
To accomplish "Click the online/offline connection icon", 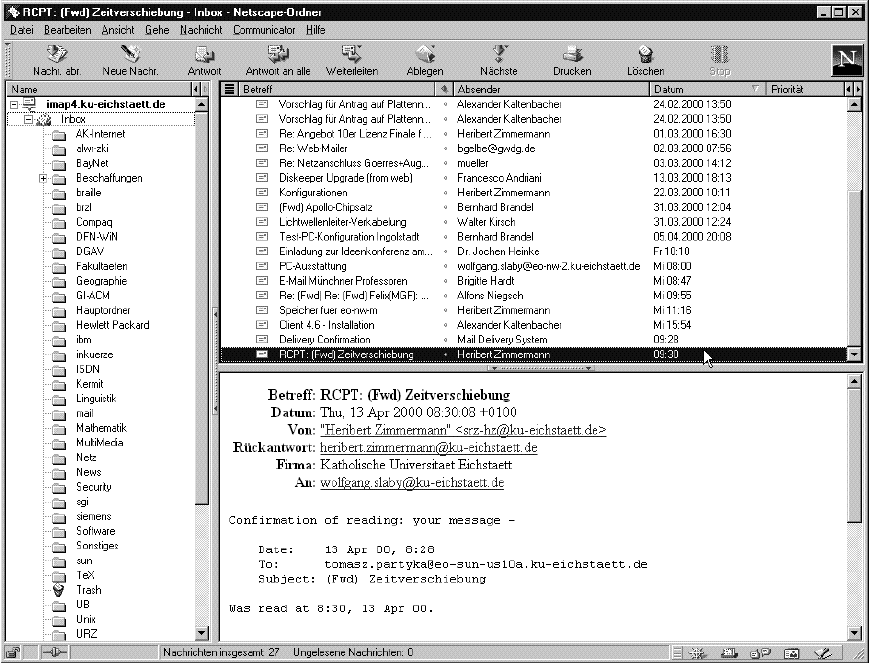I will [x=54, y=652].
